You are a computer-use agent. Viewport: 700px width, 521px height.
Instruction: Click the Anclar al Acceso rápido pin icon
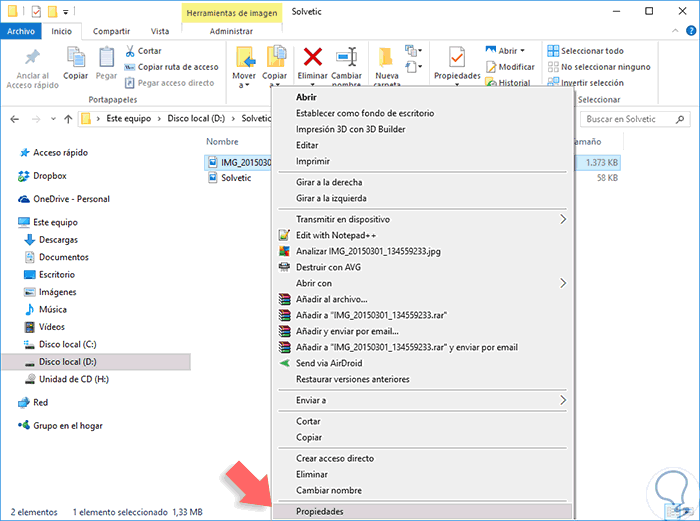(x=32, y=57)
